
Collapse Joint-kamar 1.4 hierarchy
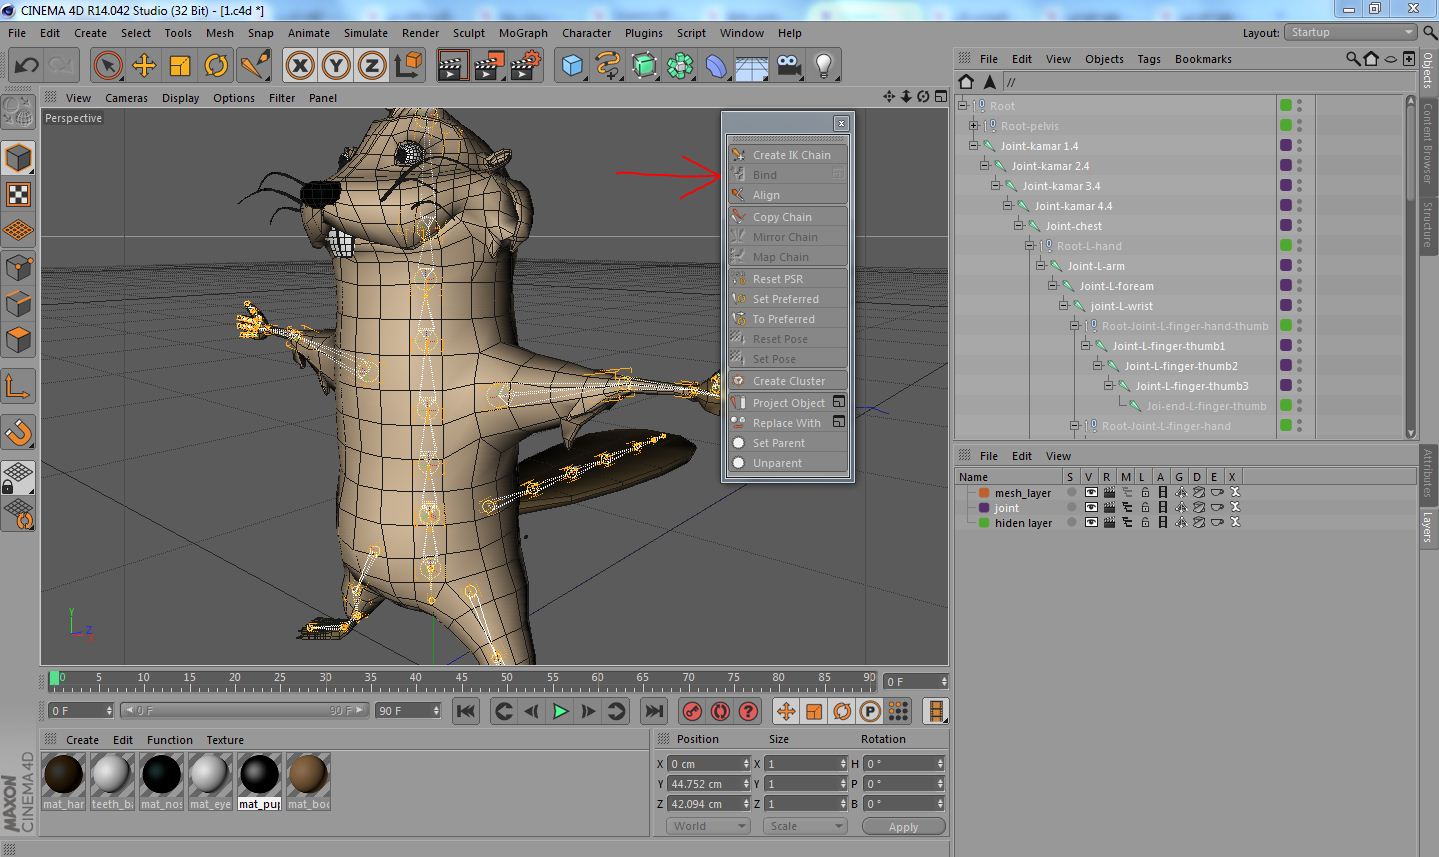(x=974, y=145)
